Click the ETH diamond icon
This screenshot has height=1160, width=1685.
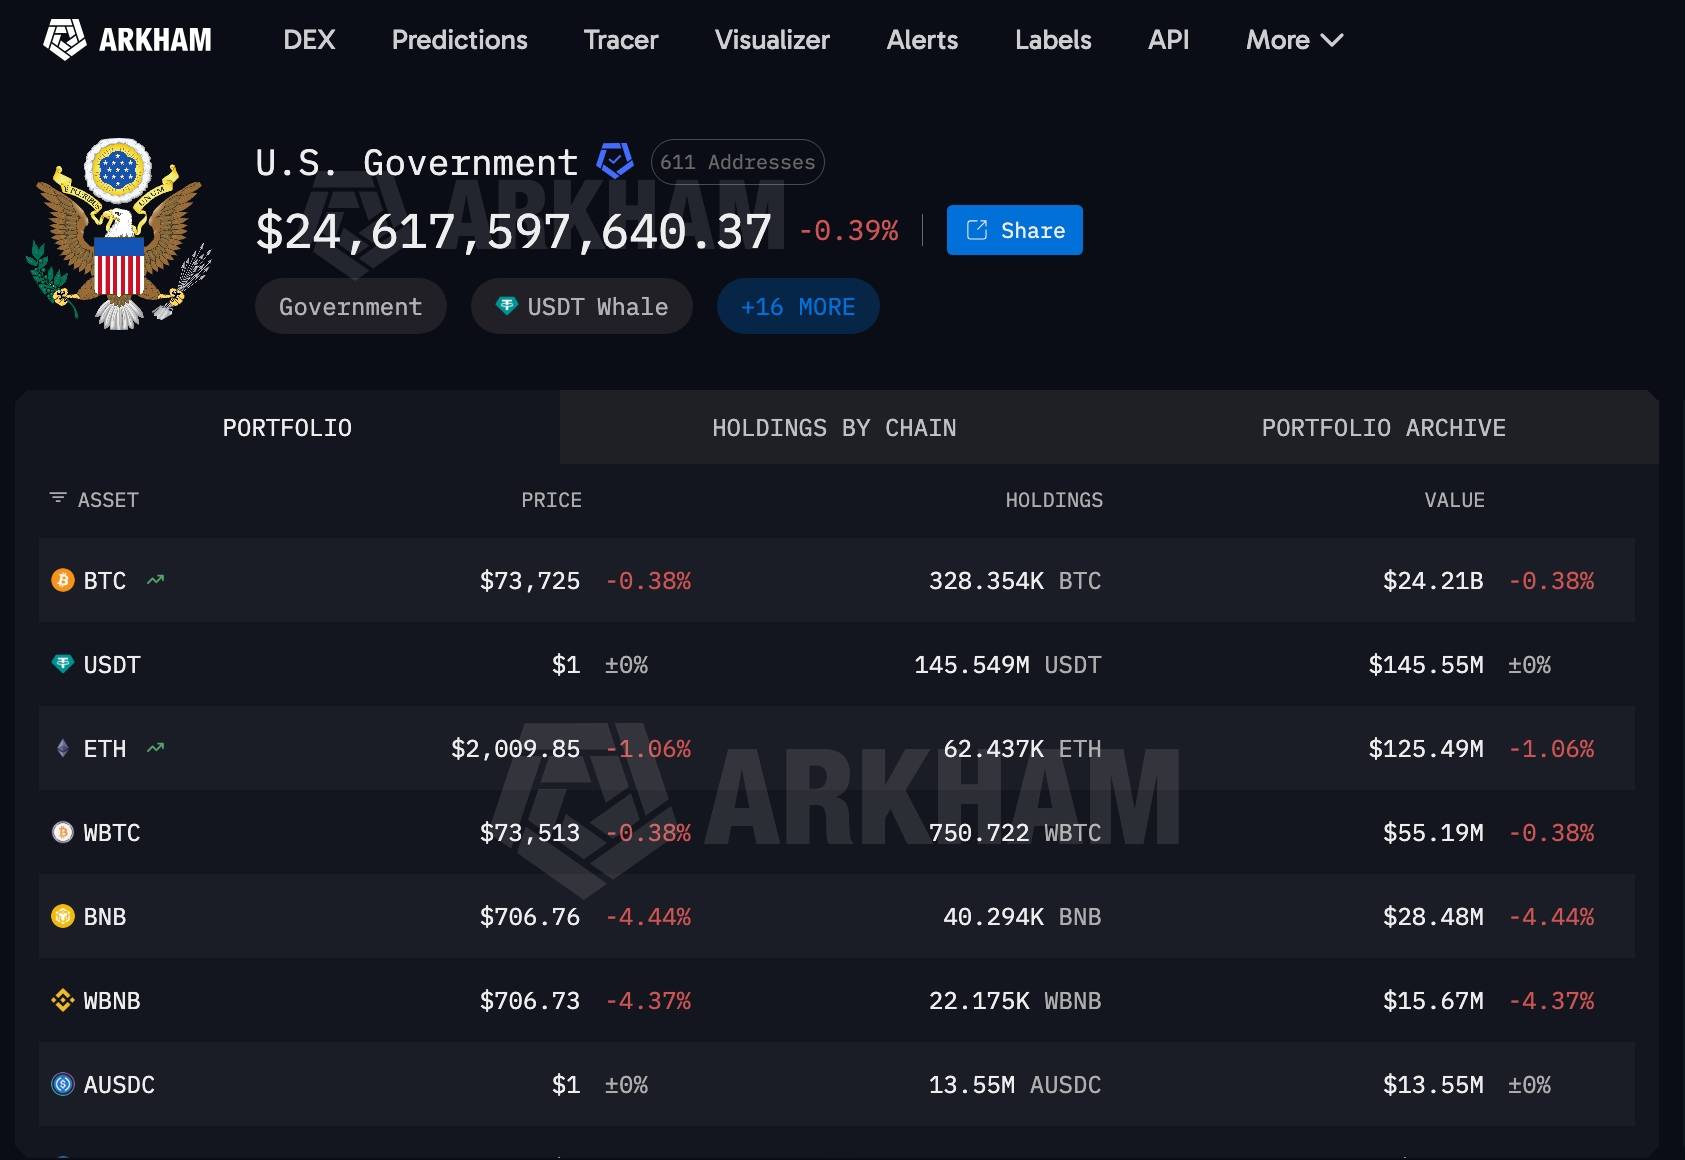tap(63, 748)
